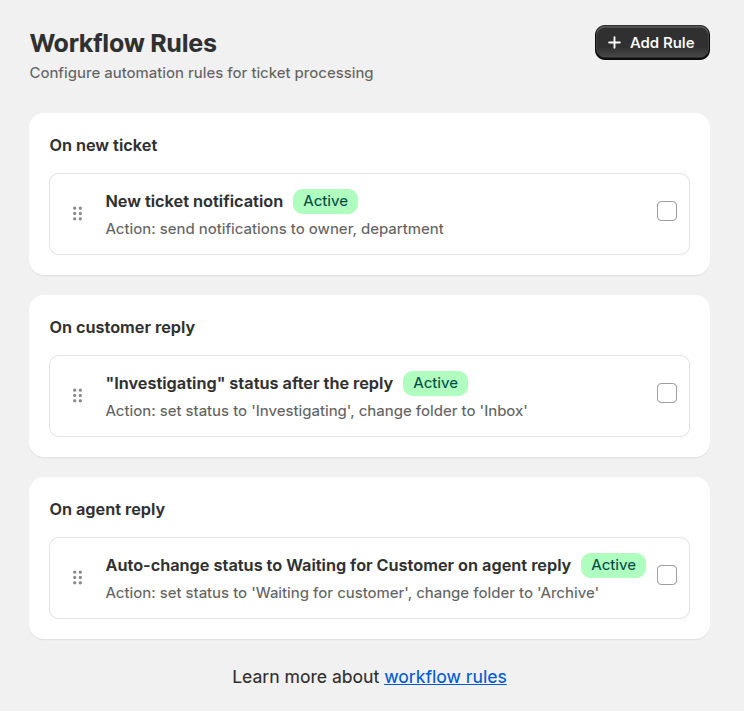744x711 pixels.
Task: Click drag handle for New ticket notification
Action: pyautogui.click(x=77, y=214)
